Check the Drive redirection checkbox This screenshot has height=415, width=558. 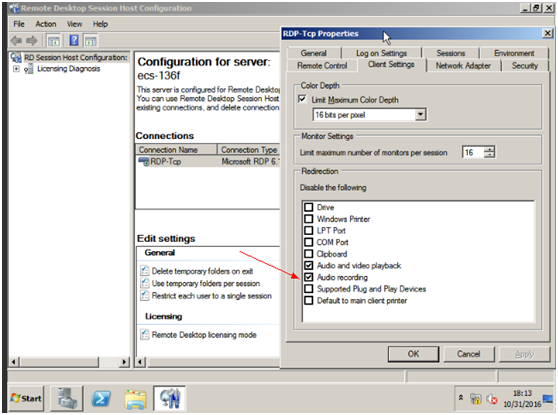pyautogui.click(x=309, y=207)
